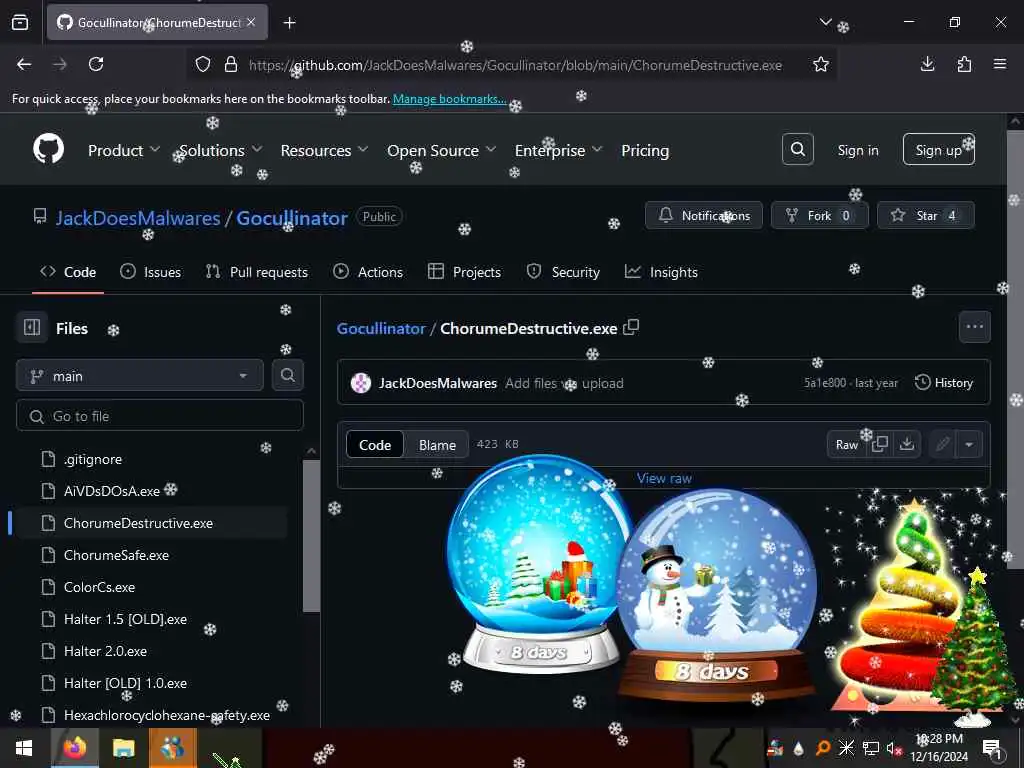This screenshot has height=768, width=1024.
Task: Open Windows Start menu
Action: click(x=24, y=748)
